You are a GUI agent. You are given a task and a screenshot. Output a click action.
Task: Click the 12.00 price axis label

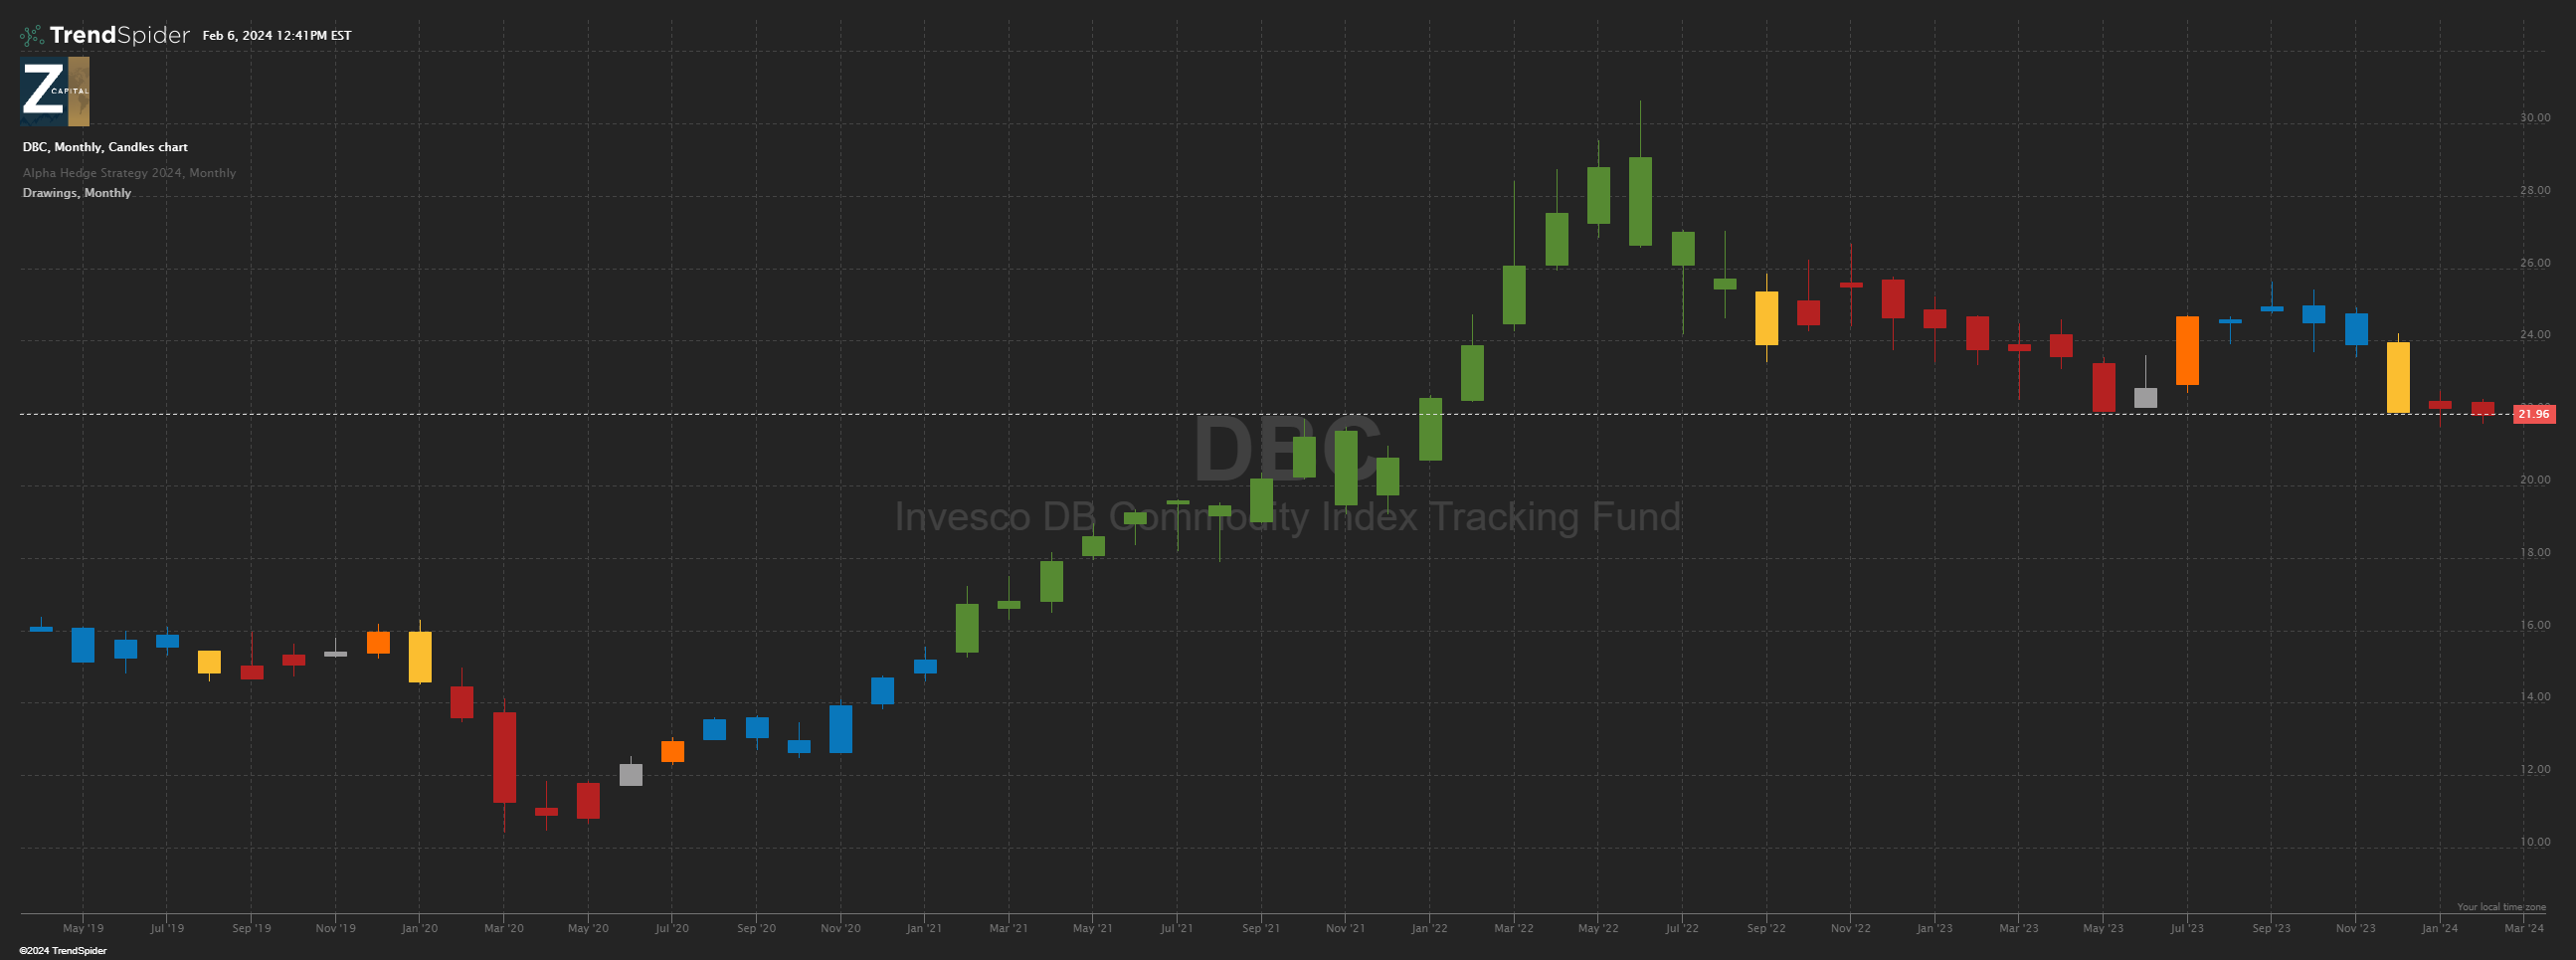coord(2534,770)
